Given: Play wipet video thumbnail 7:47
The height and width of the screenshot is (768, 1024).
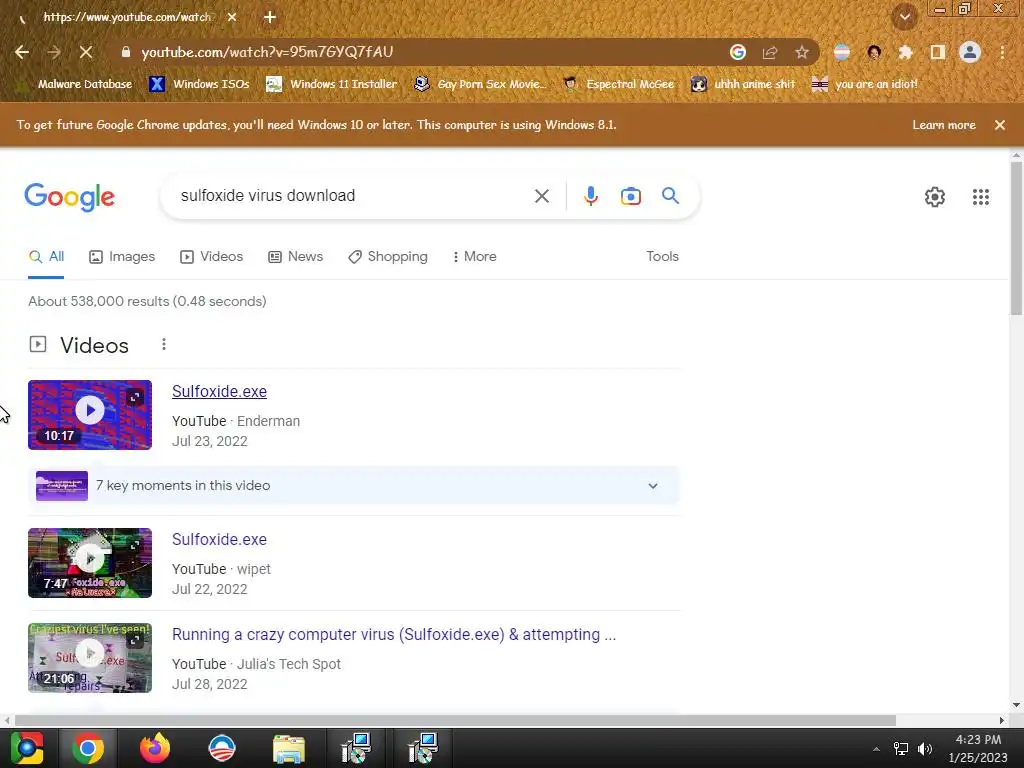Looking at the screenshot, I should coord(90,563).
